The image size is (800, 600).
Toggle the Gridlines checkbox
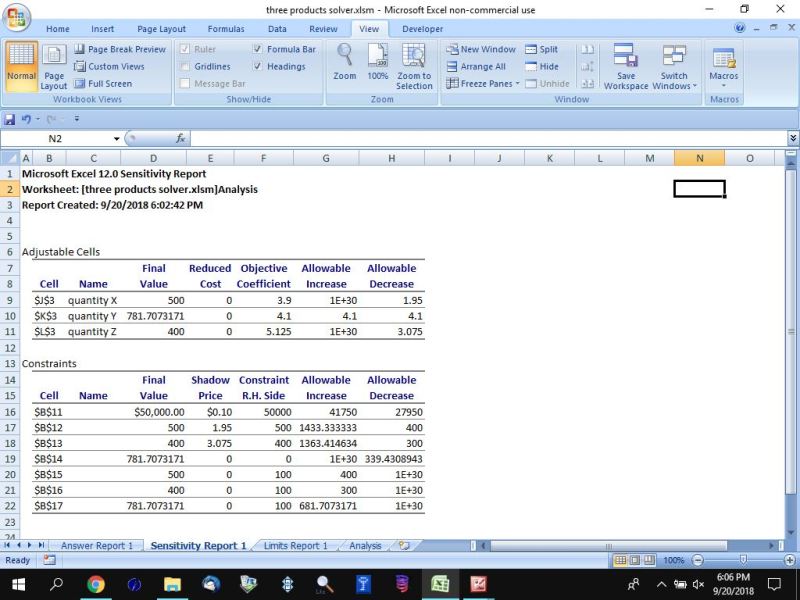(185, 66)
